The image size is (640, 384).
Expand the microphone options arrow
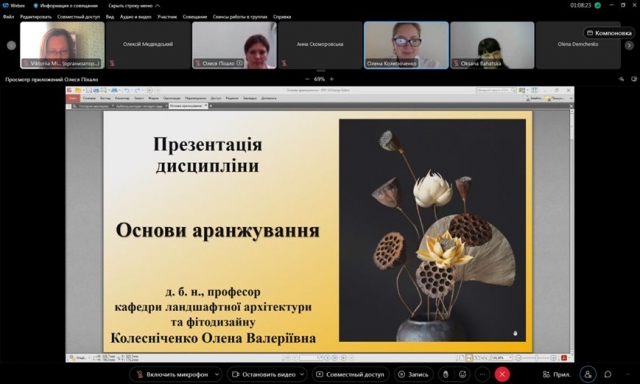coord(217,374)
